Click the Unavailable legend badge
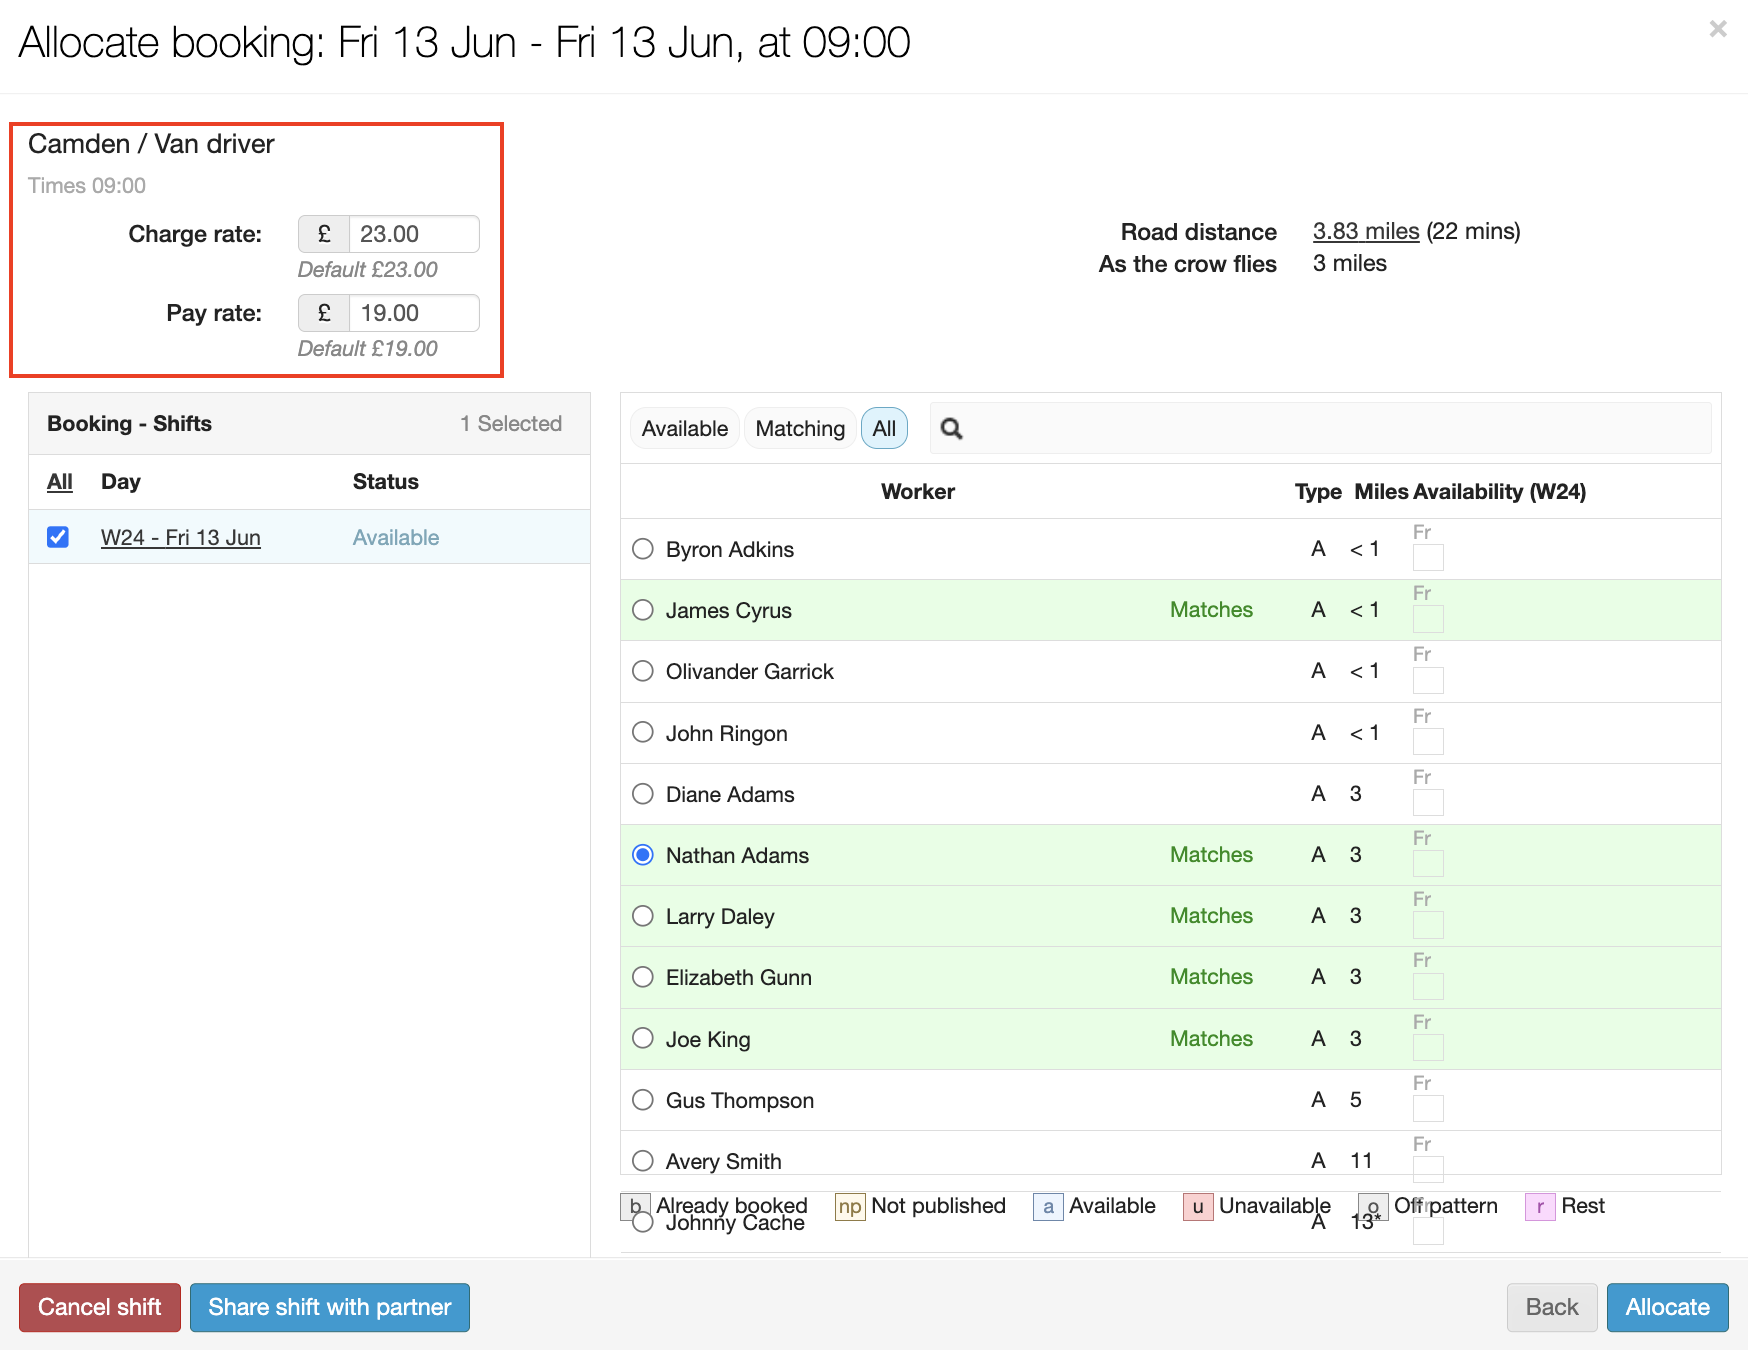 coord(1197,1207)
